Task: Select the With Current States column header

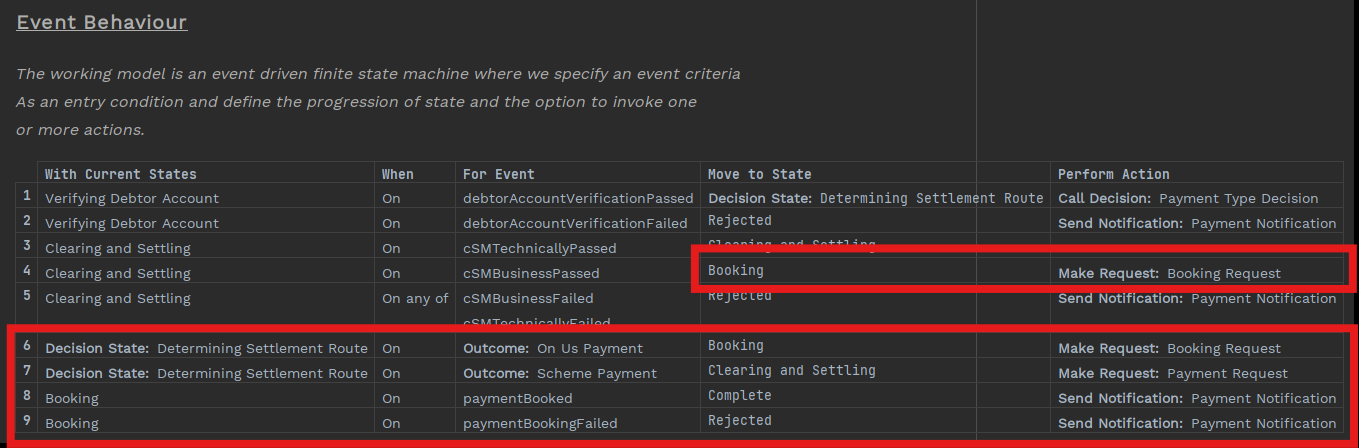Action: pos(121,174)
